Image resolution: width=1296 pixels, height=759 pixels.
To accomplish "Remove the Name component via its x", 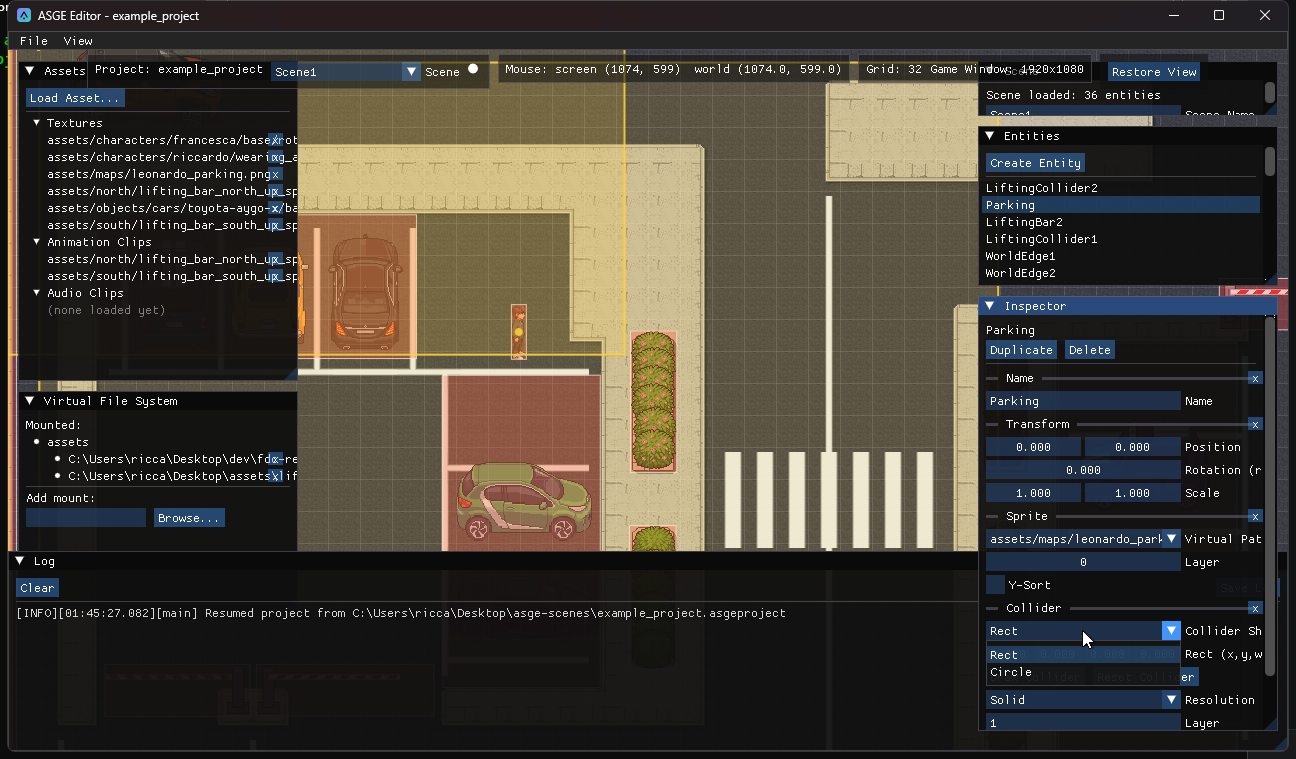I will [1255, 378].
